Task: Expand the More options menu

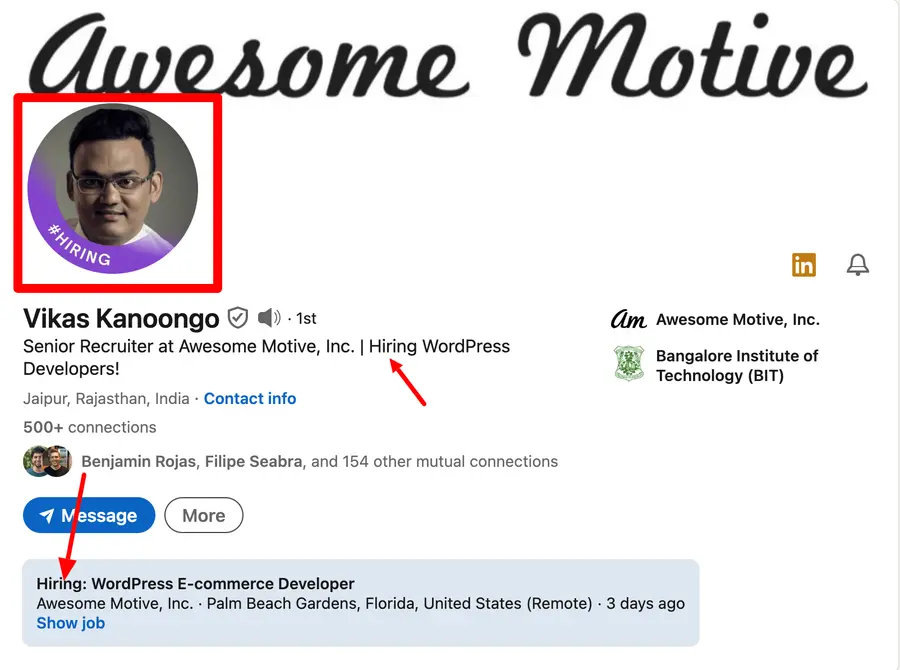Action: click(203, 515)
